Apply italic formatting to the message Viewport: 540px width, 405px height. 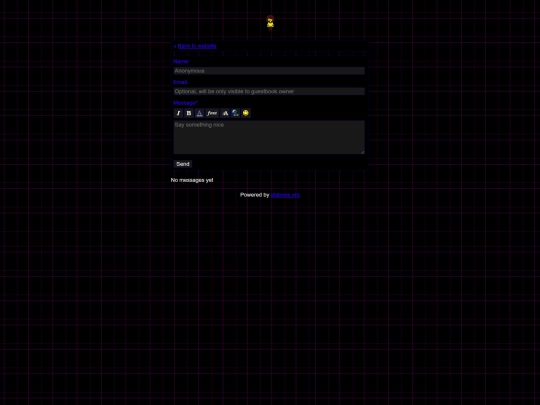[178, 113]
